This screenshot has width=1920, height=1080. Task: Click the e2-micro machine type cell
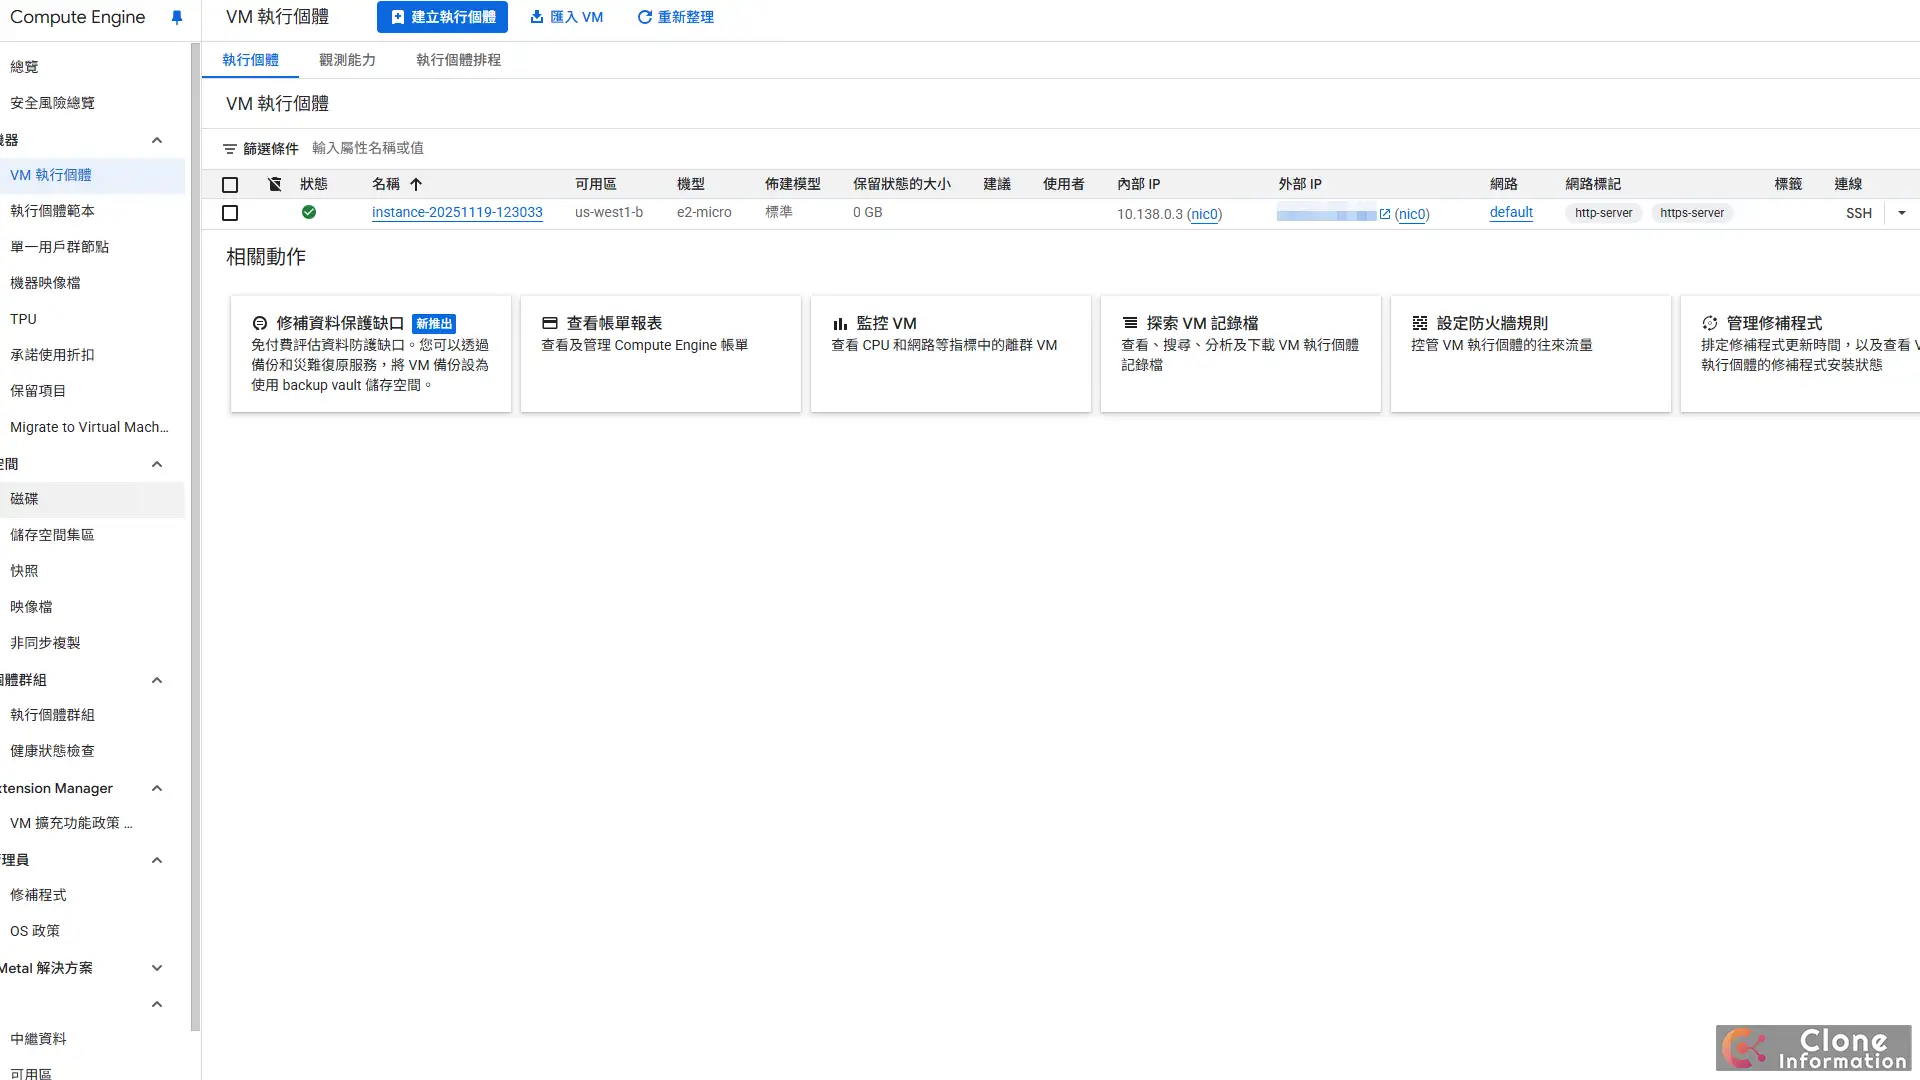point(704,213)
